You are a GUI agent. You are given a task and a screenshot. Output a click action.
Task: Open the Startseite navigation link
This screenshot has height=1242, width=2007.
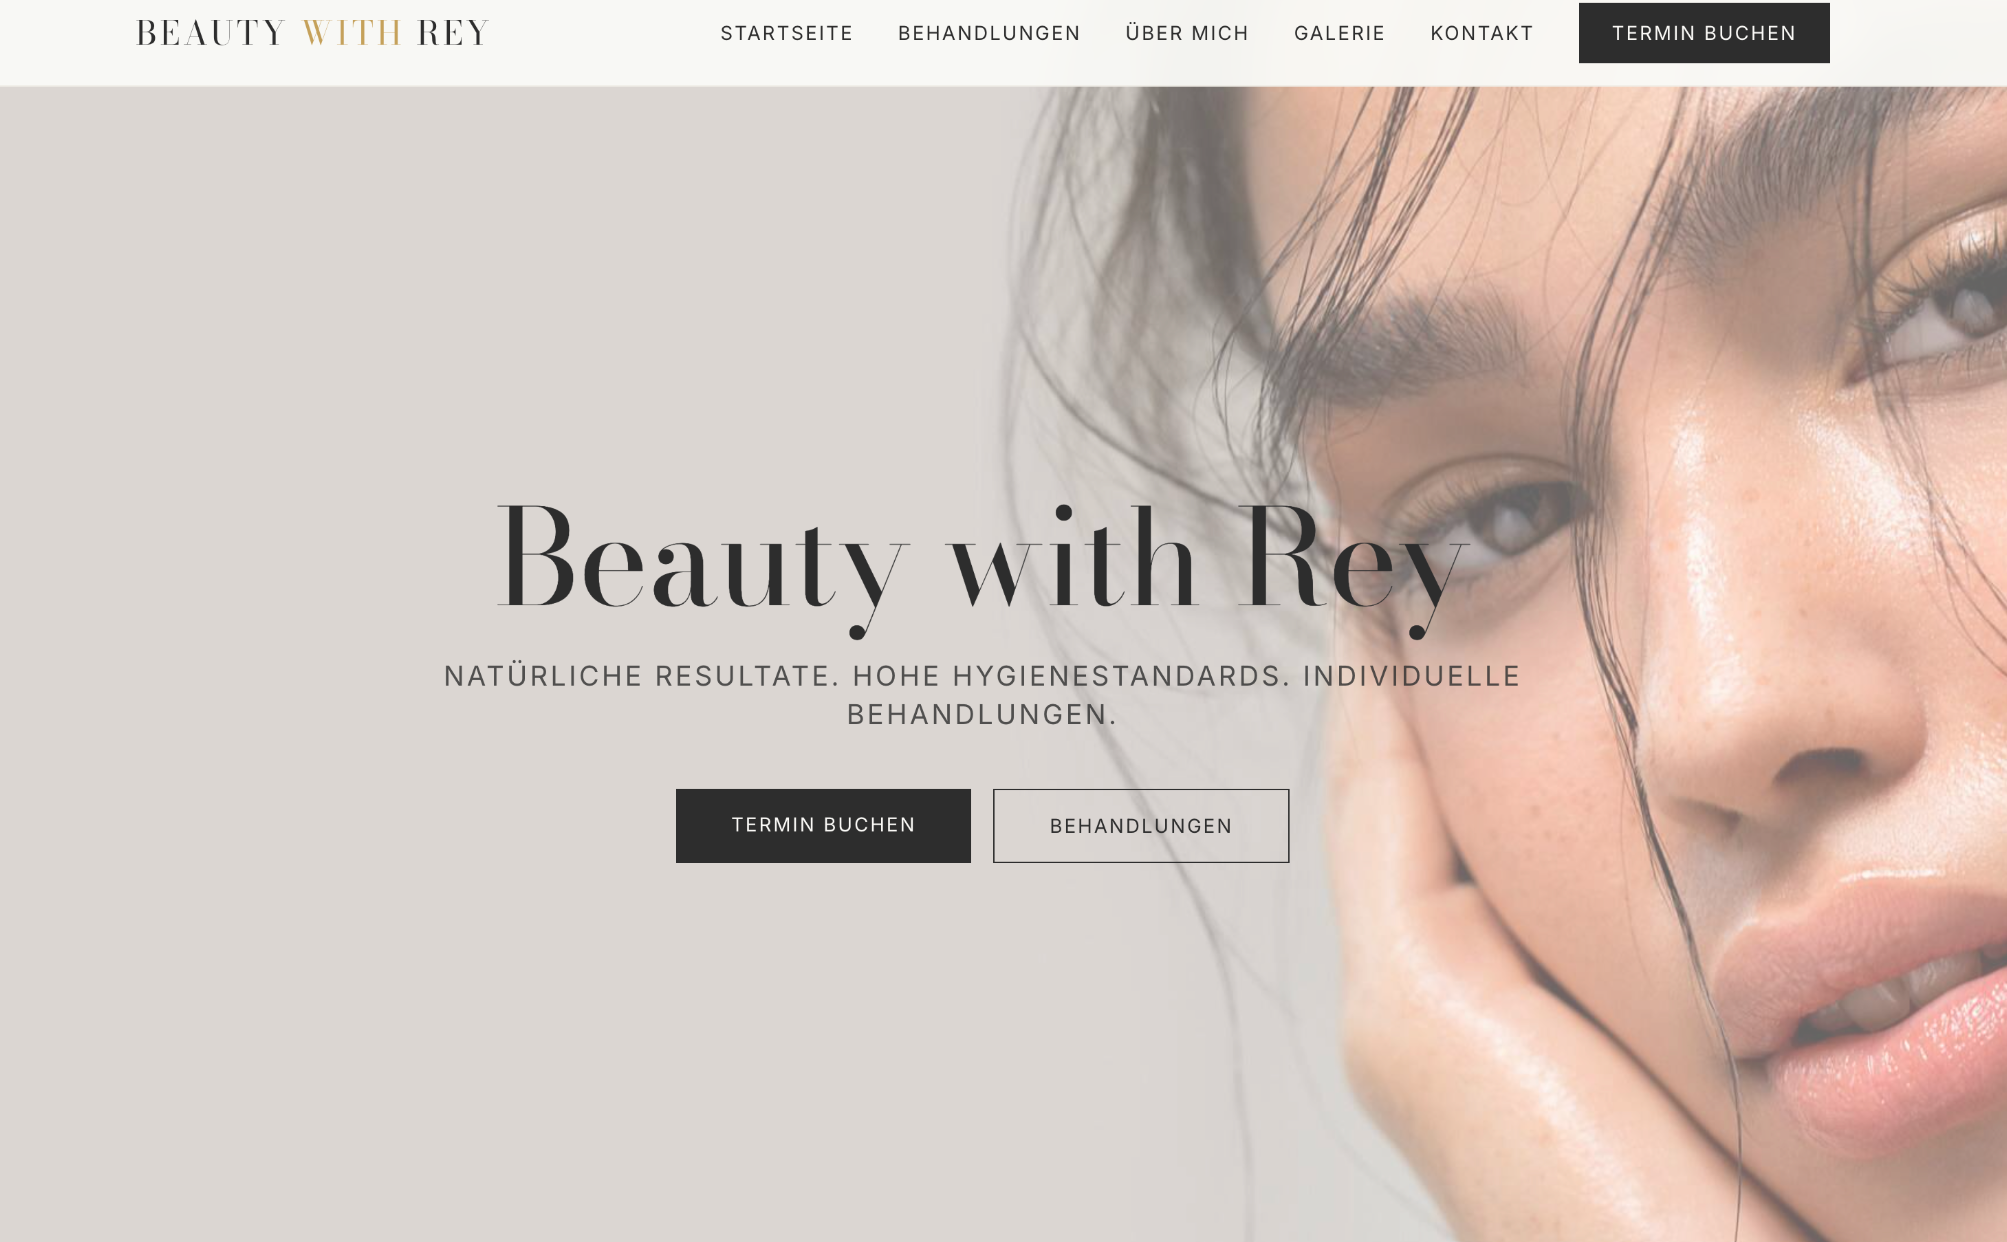786,33
